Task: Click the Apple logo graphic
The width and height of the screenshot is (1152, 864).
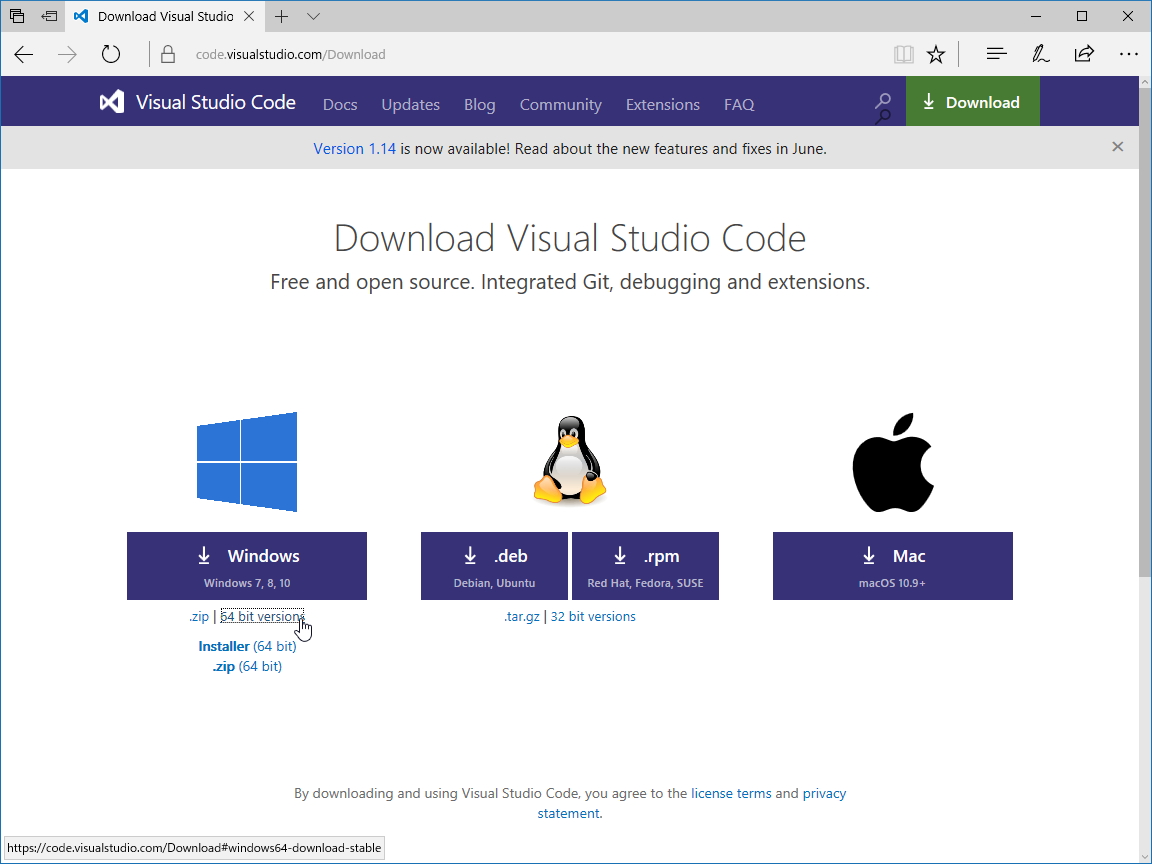Action: 892,461
